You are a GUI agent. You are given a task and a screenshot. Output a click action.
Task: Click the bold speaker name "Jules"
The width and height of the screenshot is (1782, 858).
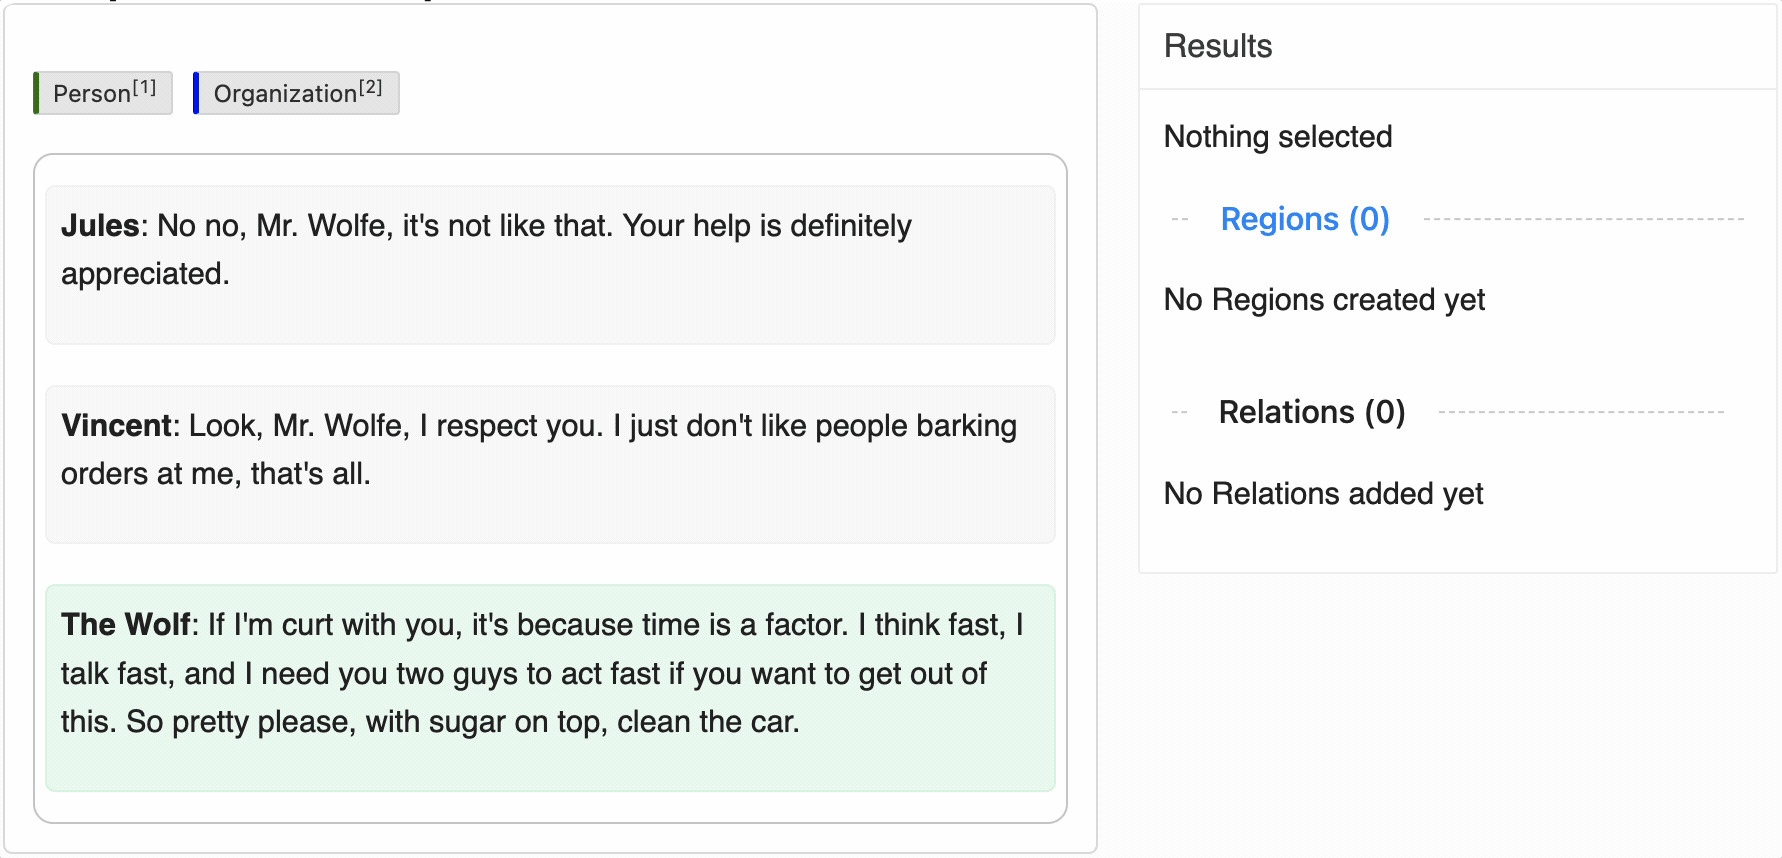pos(100,226)
